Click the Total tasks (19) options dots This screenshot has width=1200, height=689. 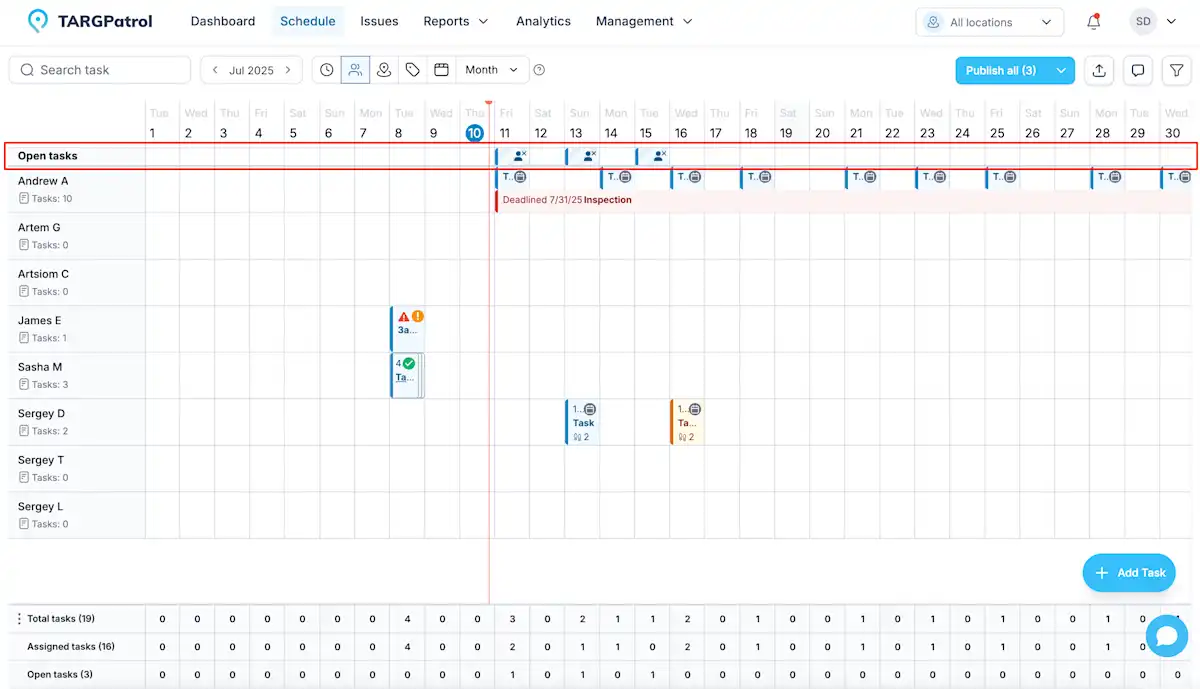tap(18, 619)
